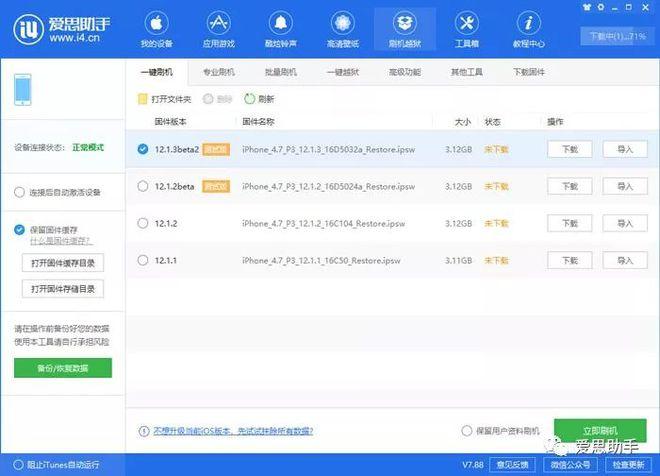Open the 教程中心 tutorial center
The width and height of the screenshot is (660, 476).
point(529,29)
